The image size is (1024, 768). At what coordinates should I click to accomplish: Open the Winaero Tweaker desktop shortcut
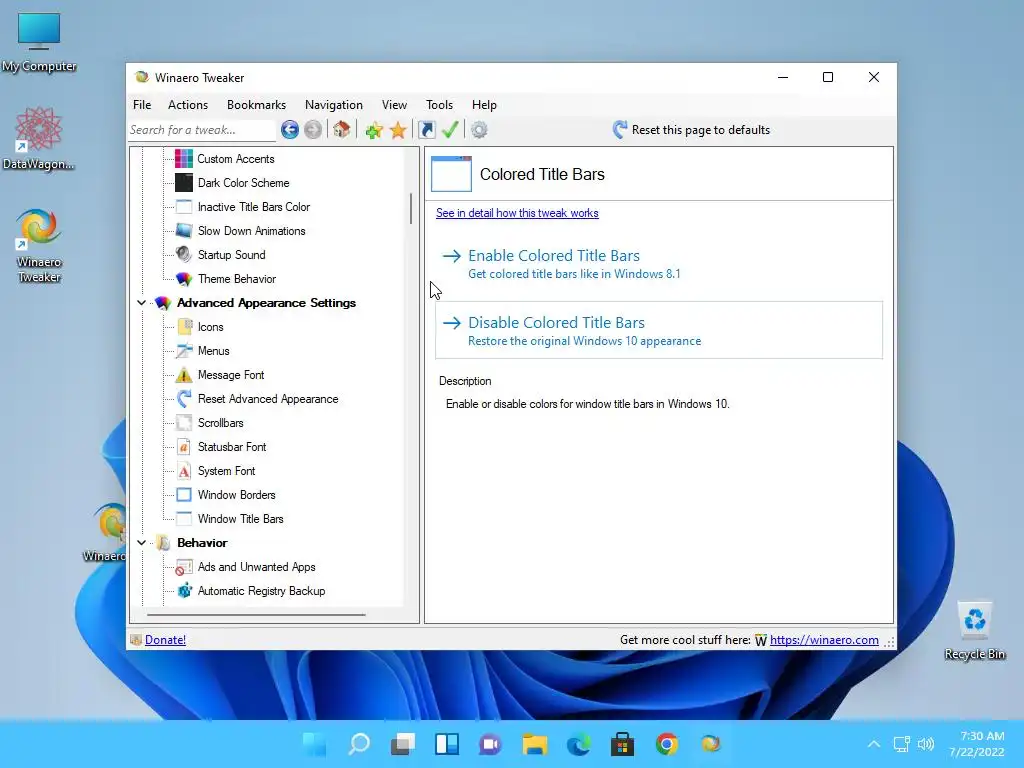pos(39,246)
